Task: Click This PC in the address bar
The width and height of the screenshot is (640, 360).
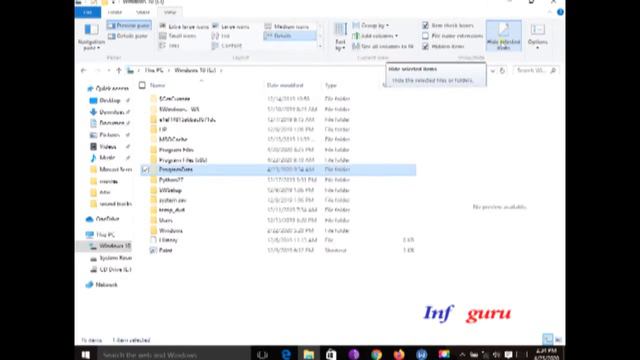Action: (x=154, y=70)
